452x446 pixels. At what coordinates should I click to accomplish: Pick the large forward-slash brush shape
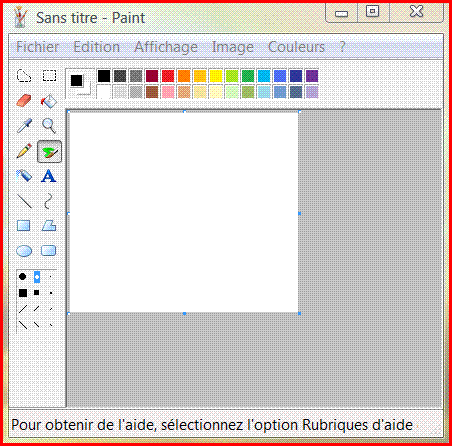point(23,309)
